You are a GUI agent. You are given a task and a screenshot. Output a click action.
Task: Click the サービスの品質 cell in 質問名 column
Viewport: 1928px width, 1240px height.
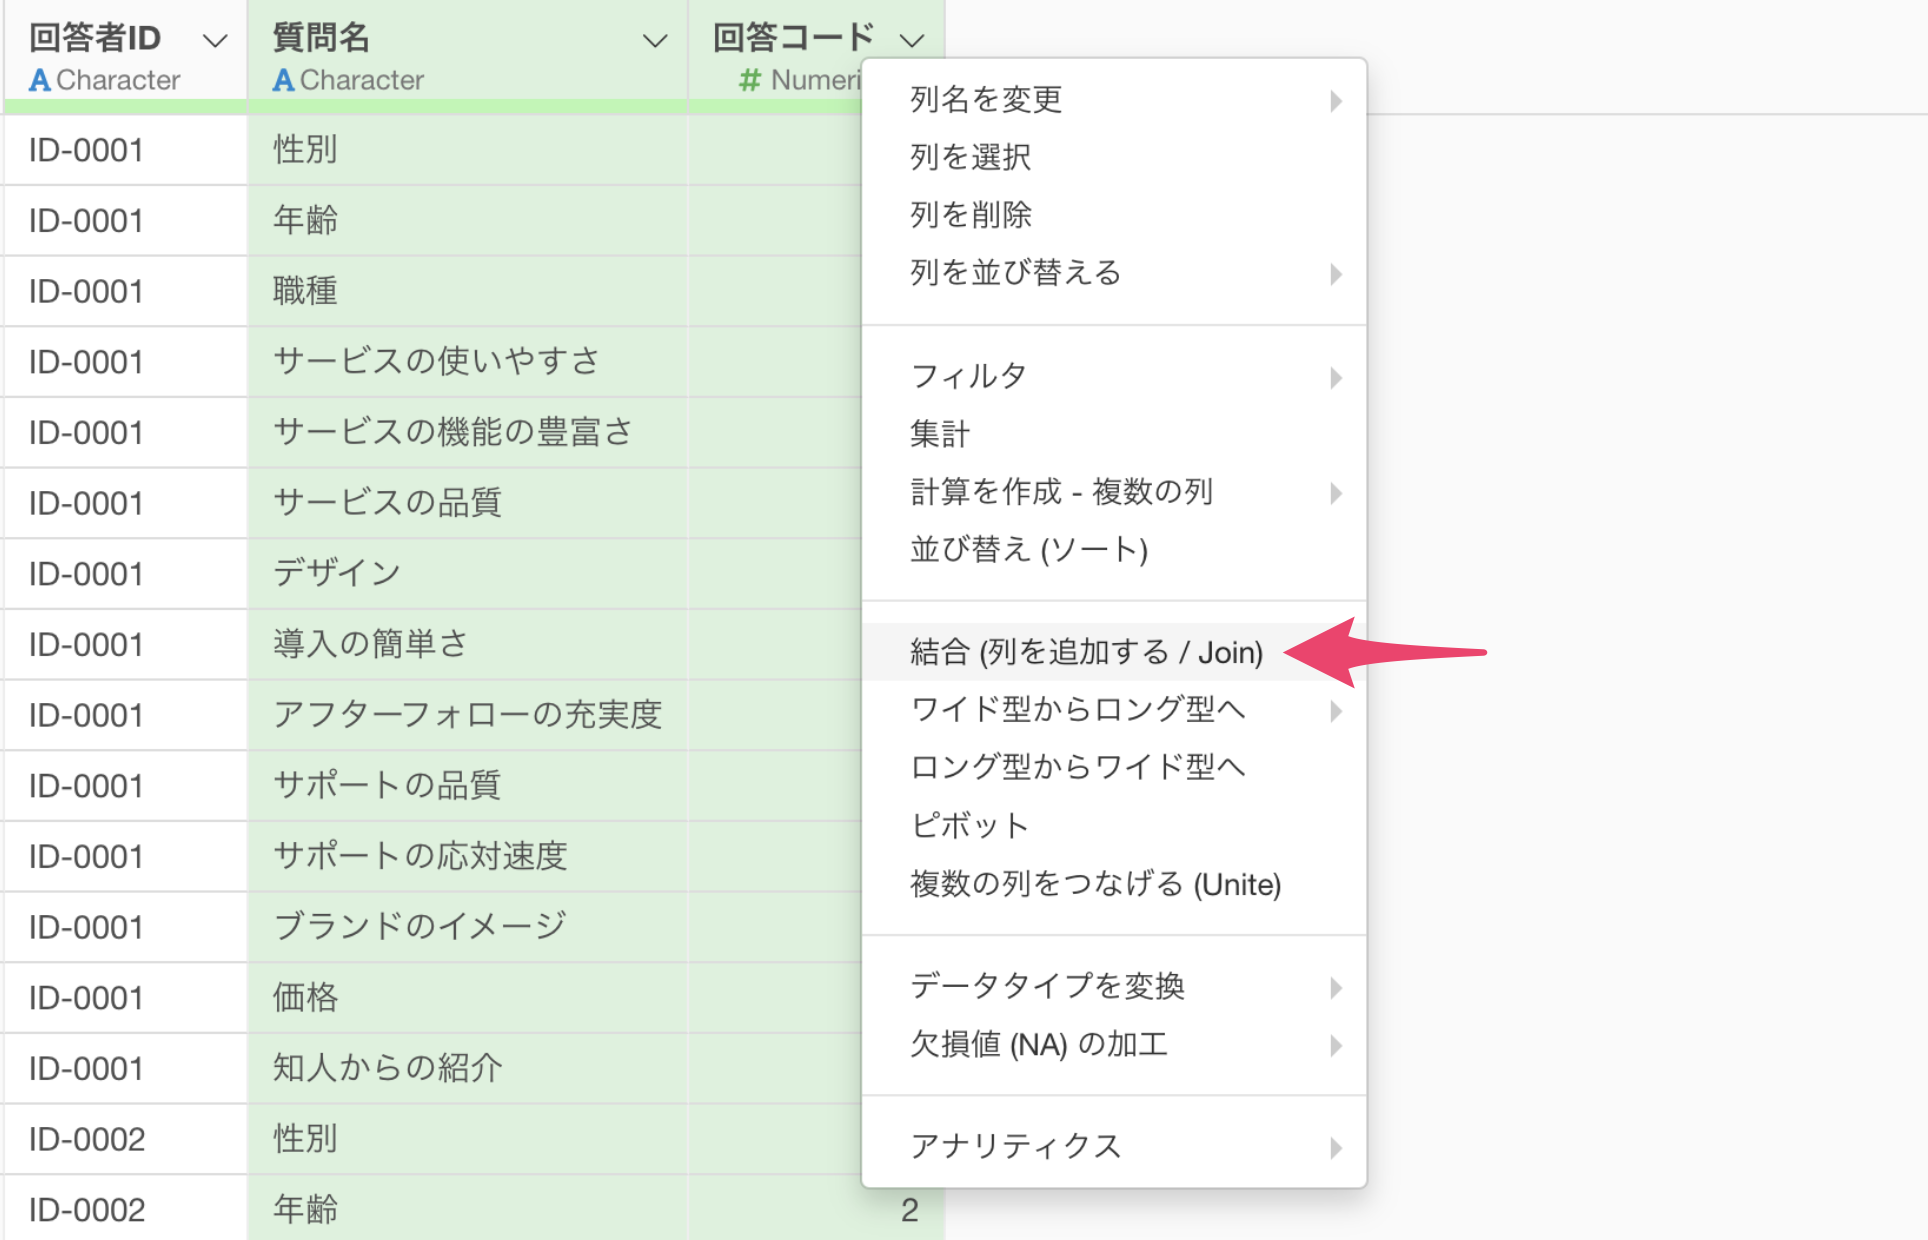tap(387, 503)
